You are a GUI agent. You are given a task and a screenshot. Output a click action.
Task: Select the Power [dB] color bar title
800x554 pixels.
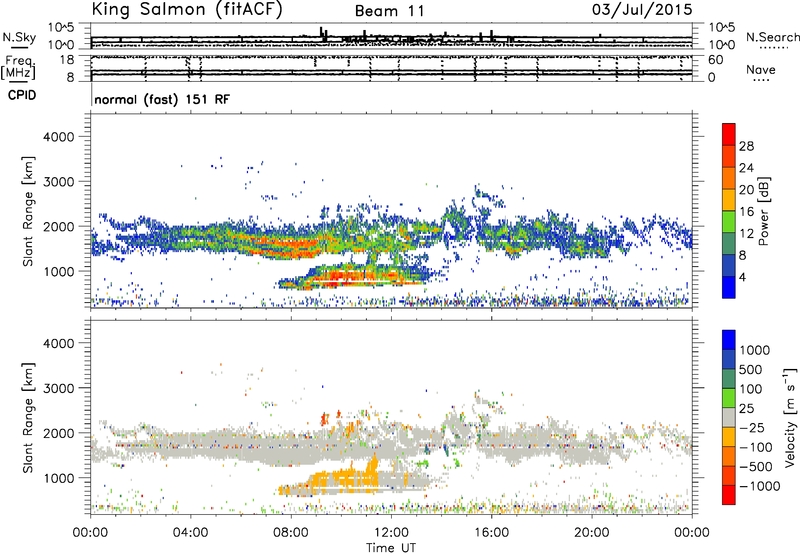click(x=764, y=211)
